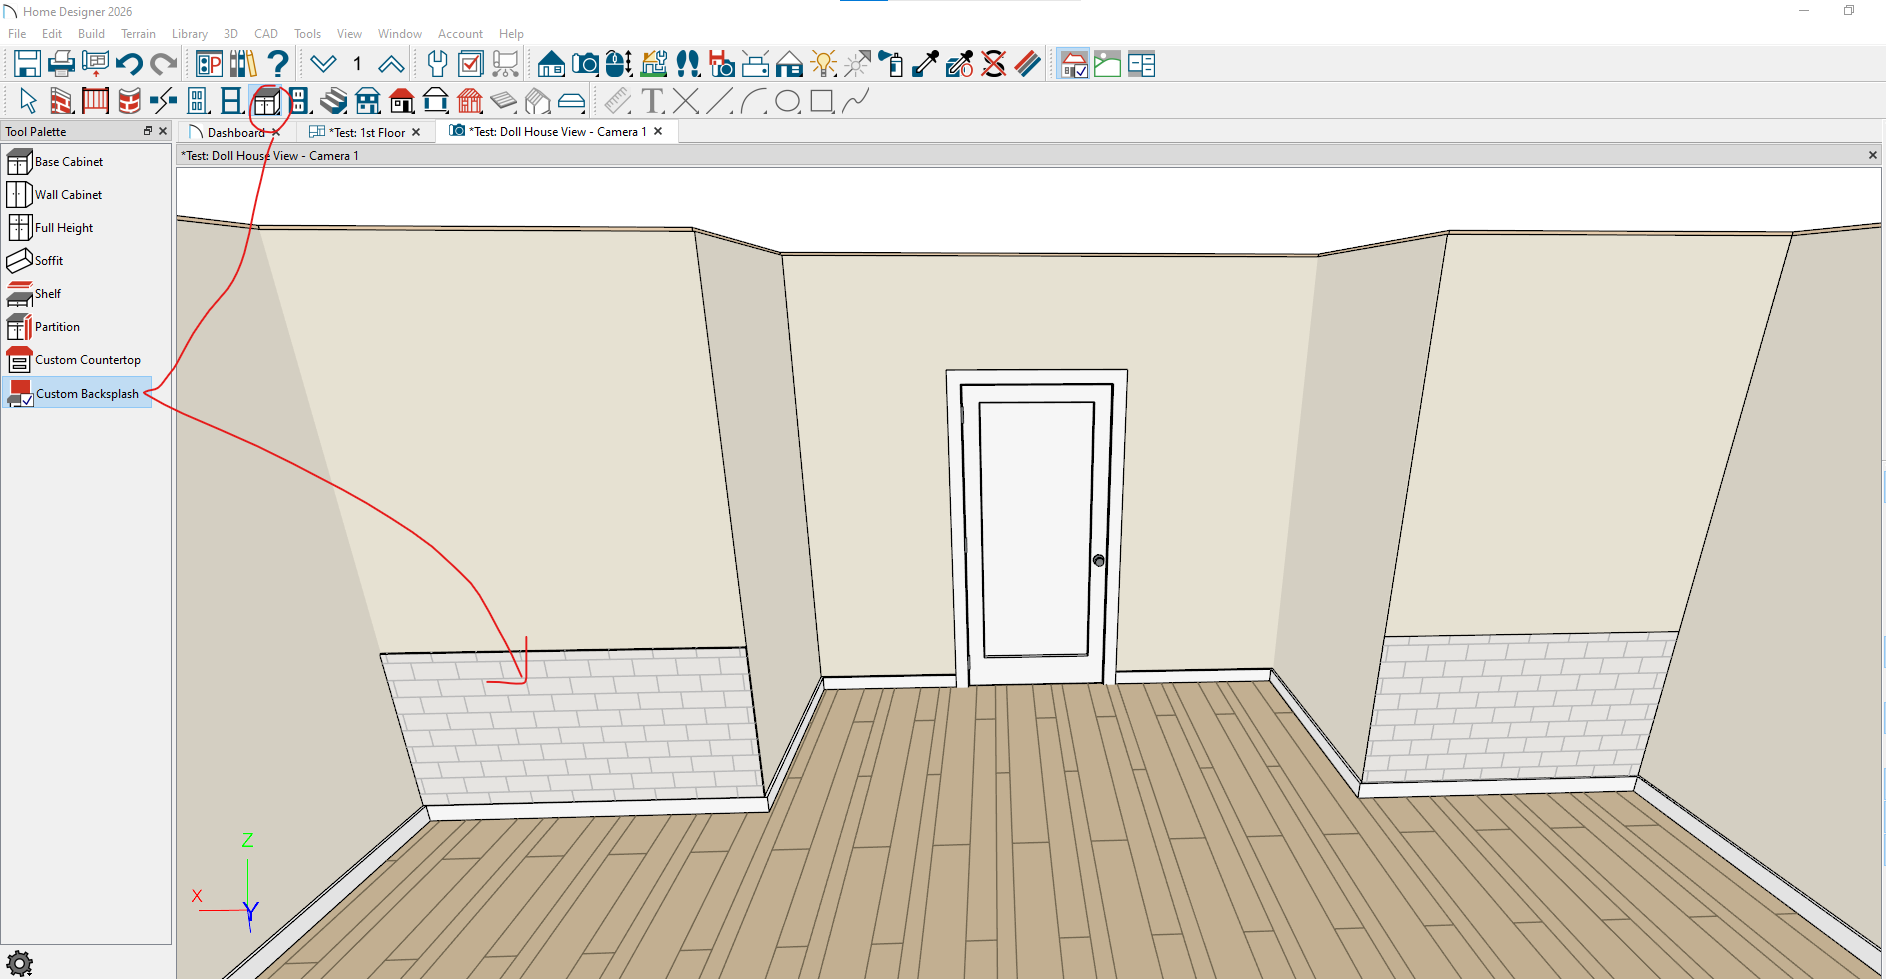Undo the last action
The width and height of the screenshot is (1886, 979).
(x=129, y=64)
